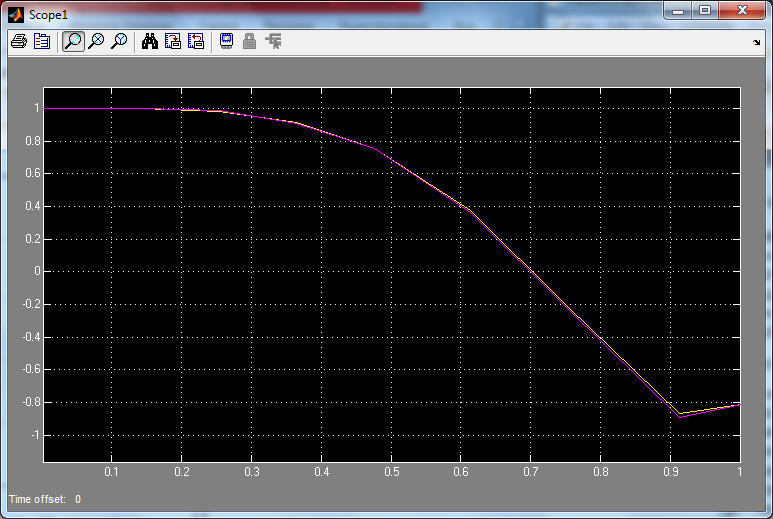Click the dock arrow at the toolbar's right end
The height and width of the screenshot is (519, 773).
point(757,42)
